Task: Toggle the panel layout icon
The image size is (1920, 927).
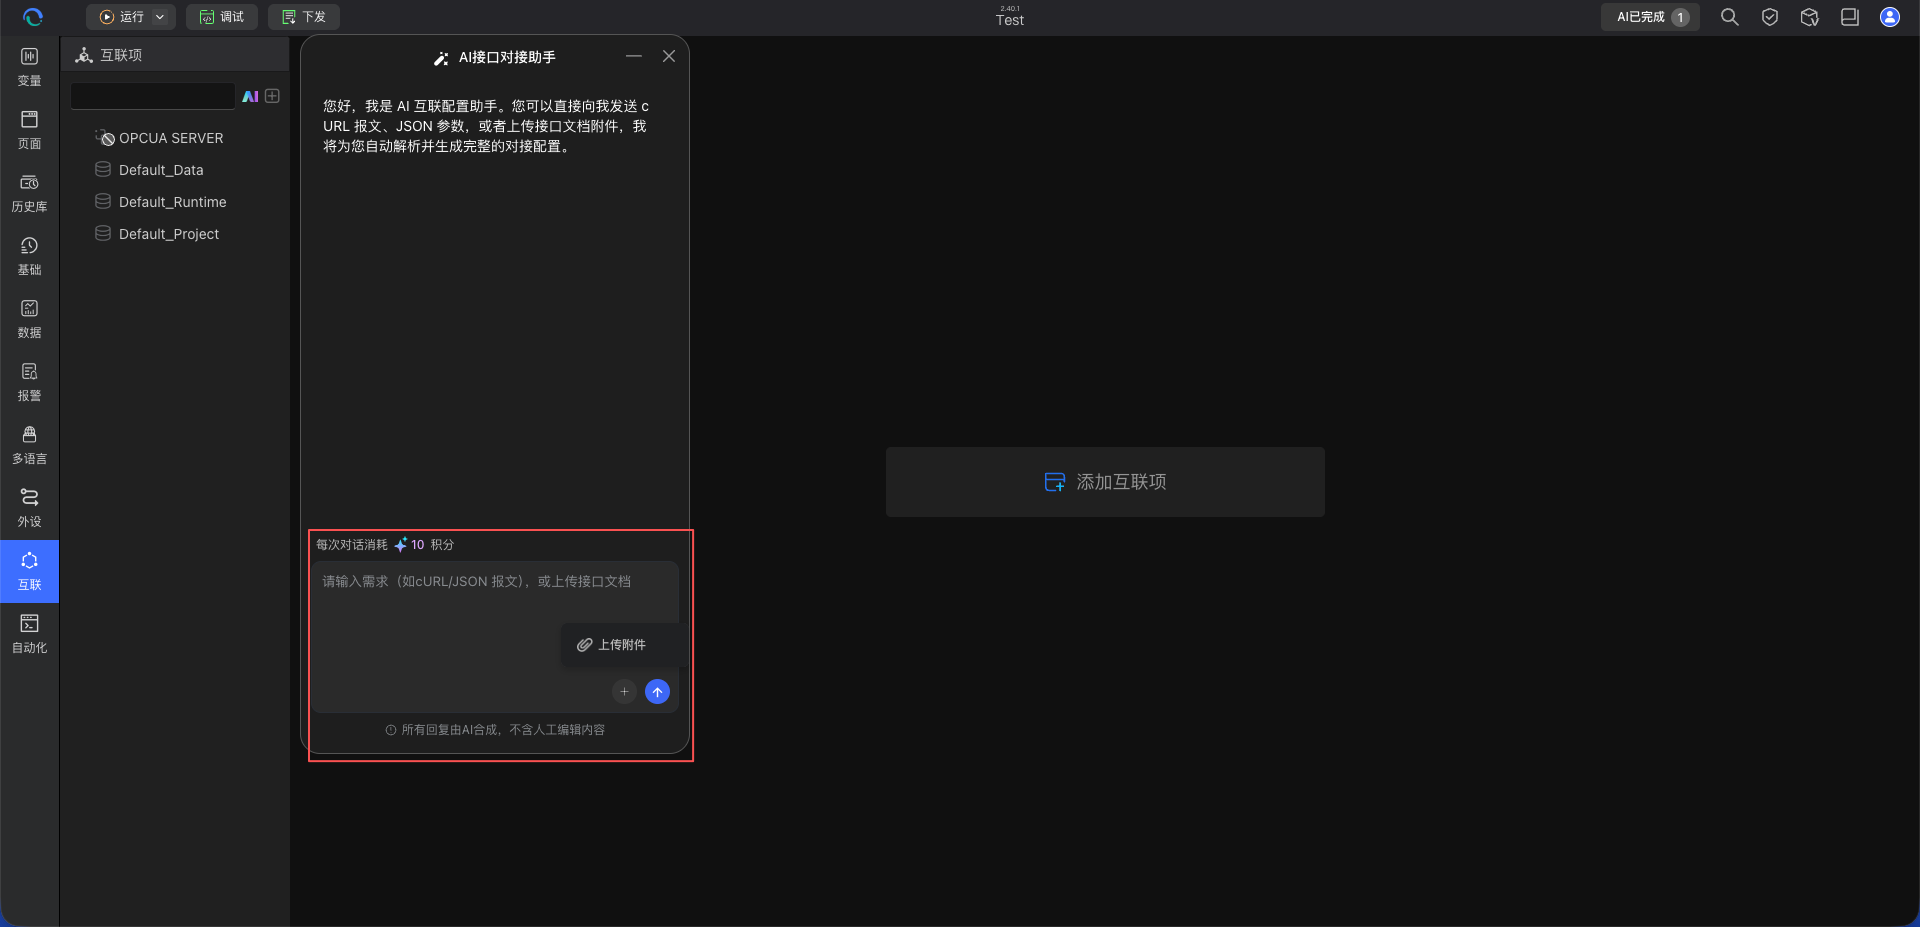Action: [1849, 17]
